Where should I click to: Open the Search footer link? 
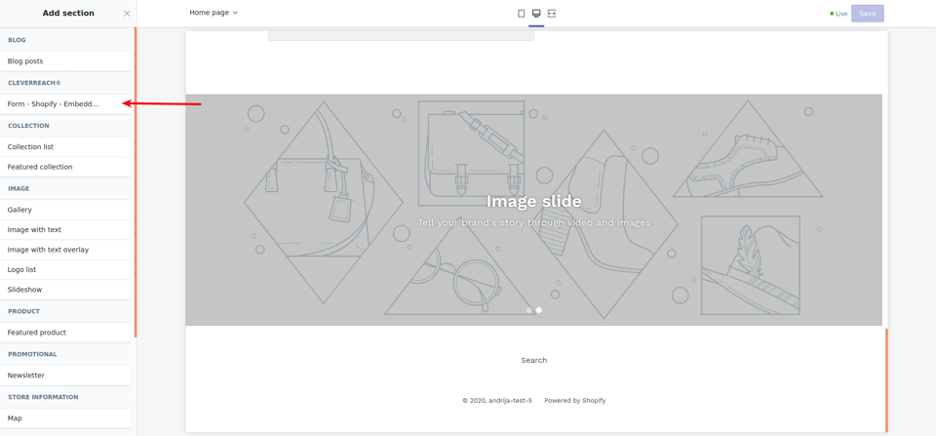tap(534, 360)
